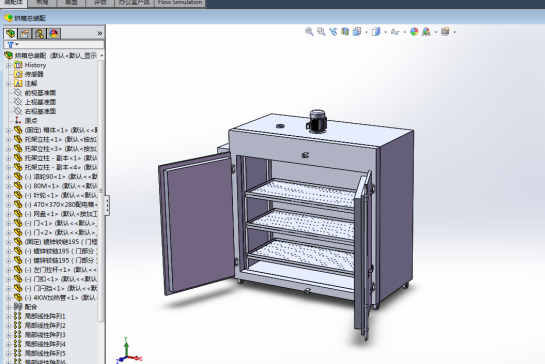Viewport: 545px width, 364px height.
Task: Open Edit Appearance color ball
Action: point(414,32)
